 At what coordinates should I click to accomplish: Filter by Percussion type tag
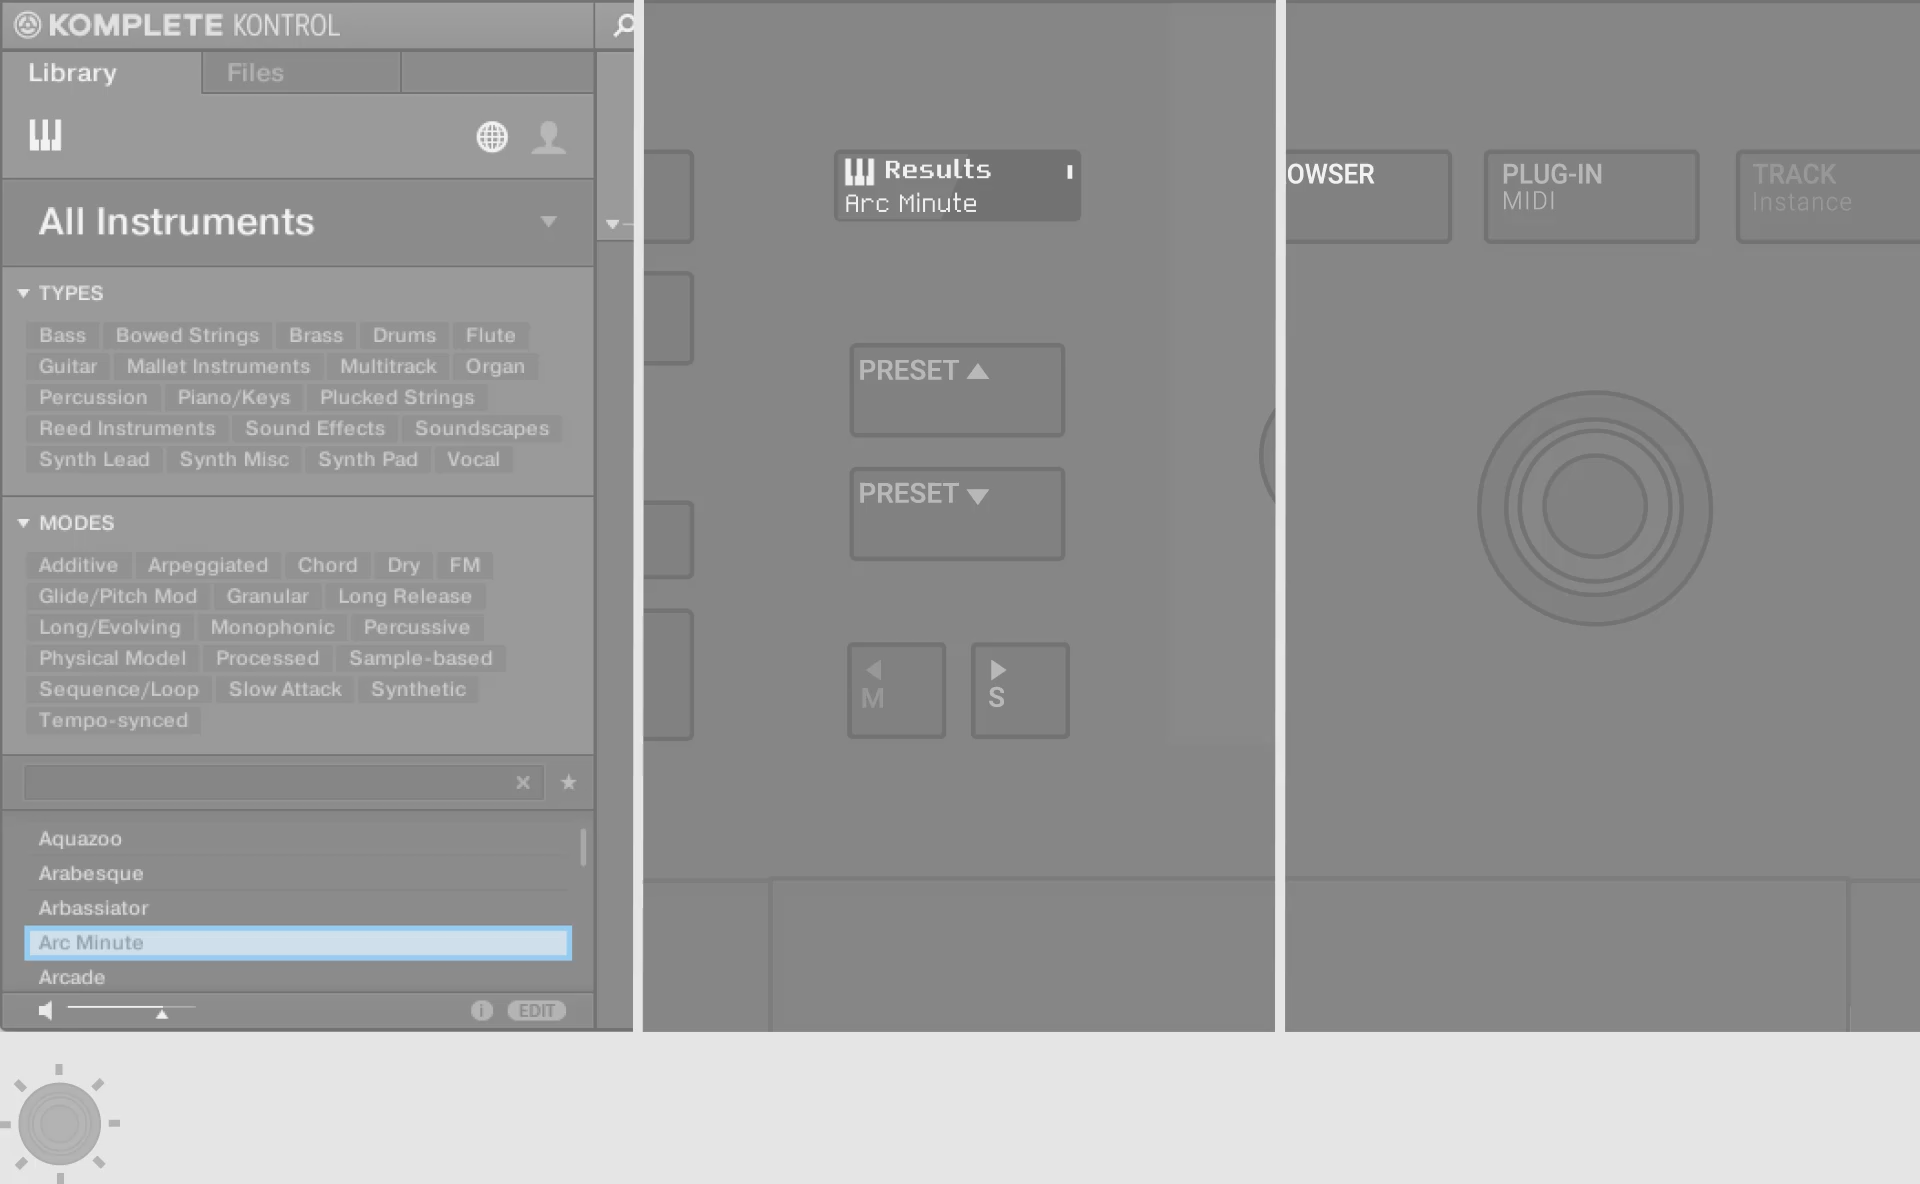pos(93,397)
